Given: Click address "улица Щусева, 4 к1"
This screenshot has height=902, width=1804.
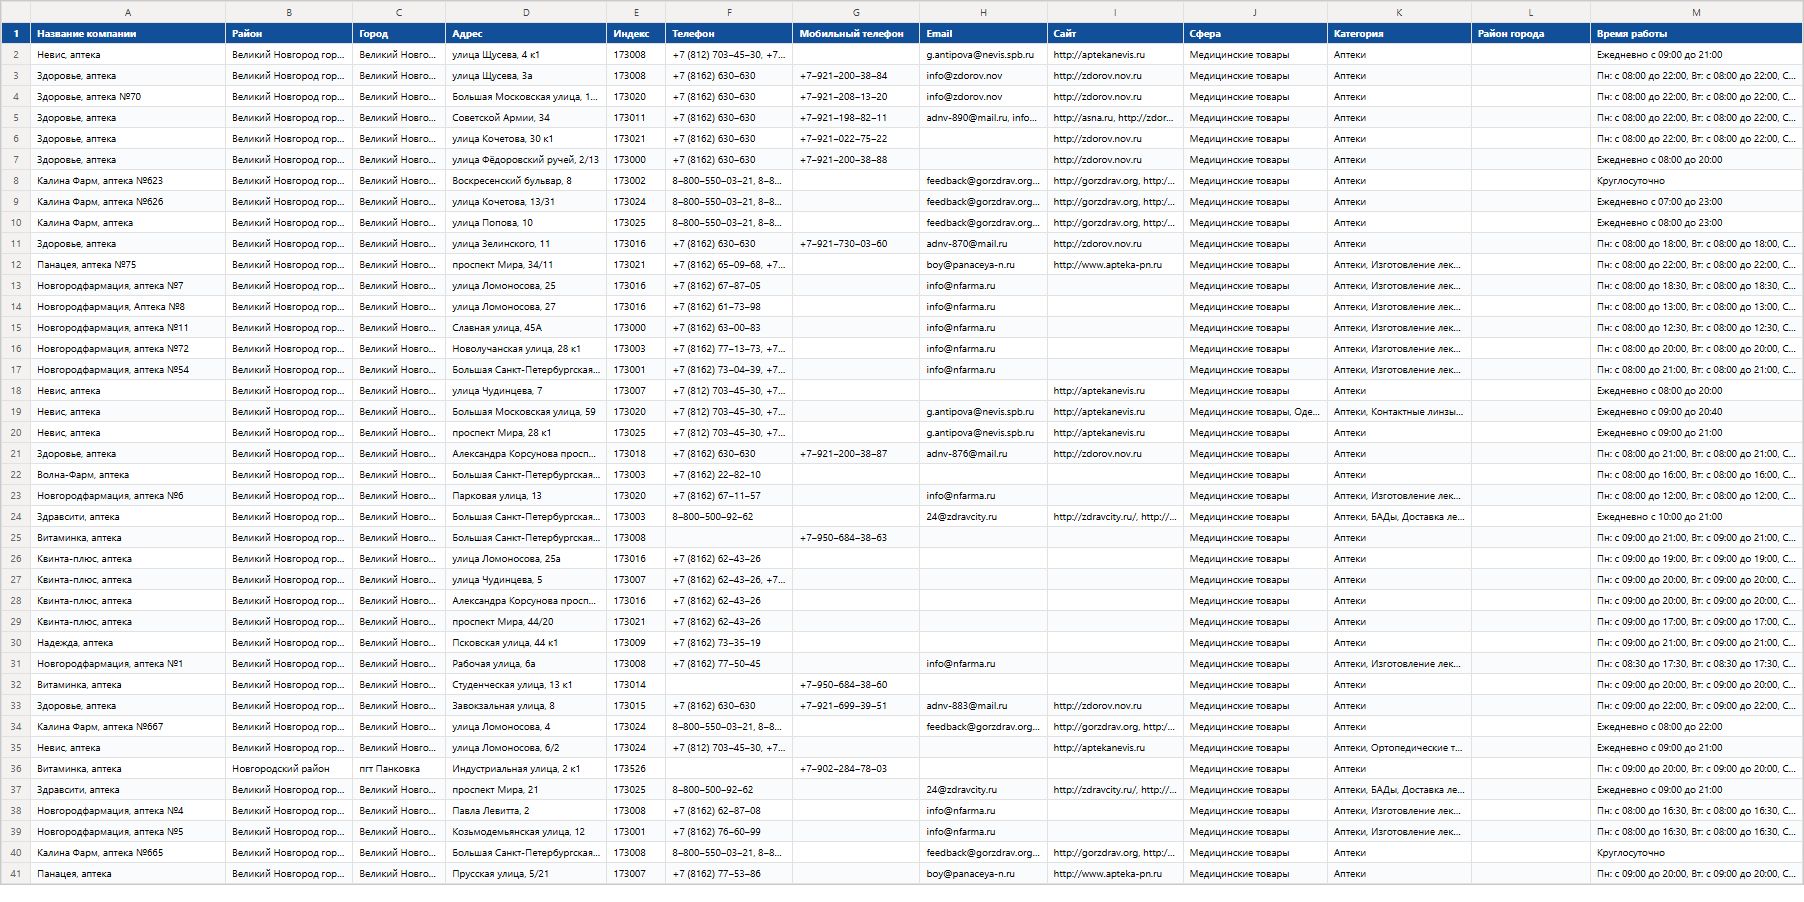Looking at the screenshot, I should coord(526,55).
